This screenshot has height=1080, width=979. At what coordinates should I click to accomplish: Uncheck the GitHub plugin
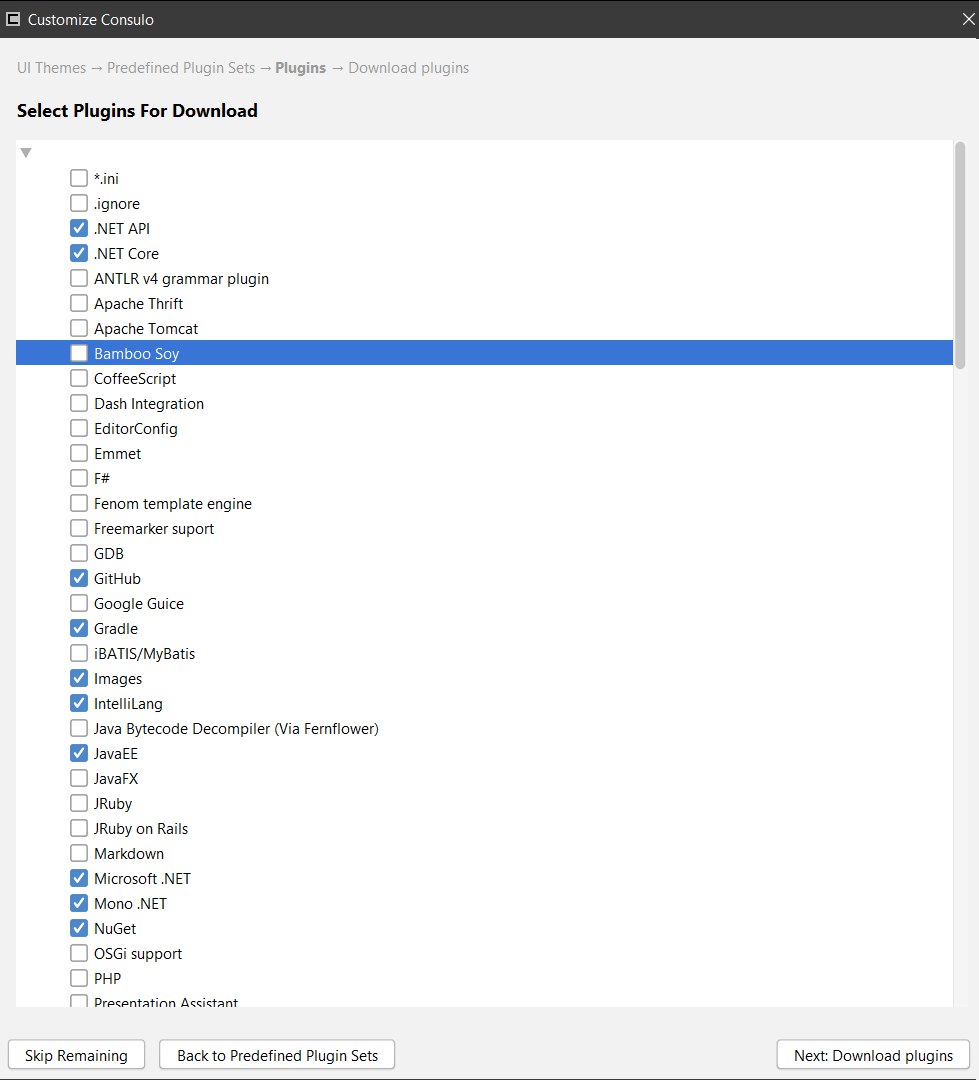pyautogui.click(x=79, y=578)
